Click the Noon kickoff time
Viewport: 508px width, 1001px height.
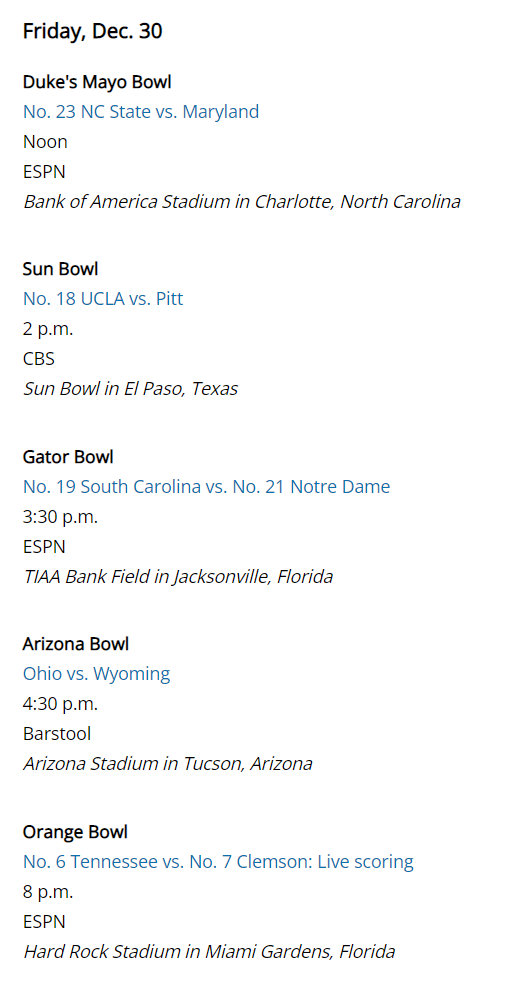point(45,142)
